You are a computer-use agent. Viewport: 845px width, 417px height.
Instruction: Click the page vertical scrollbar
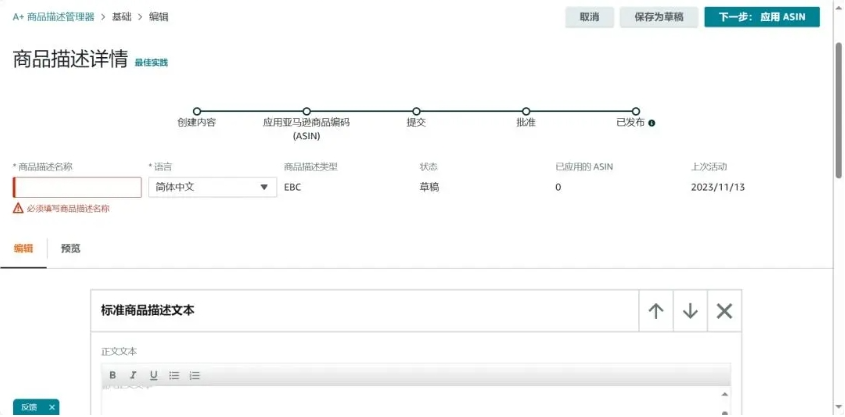coord(839,109)
